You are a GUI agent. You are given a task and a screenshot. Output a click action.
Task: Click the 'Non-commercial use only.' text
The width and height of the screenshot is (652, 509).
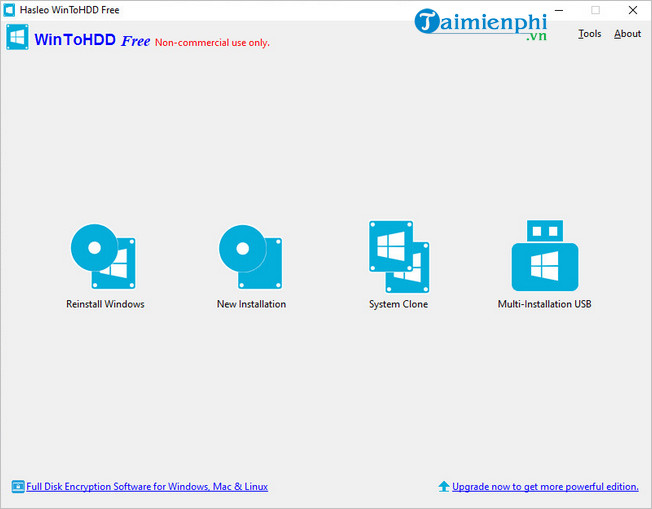pyautogui.click(x=212, y=42)
